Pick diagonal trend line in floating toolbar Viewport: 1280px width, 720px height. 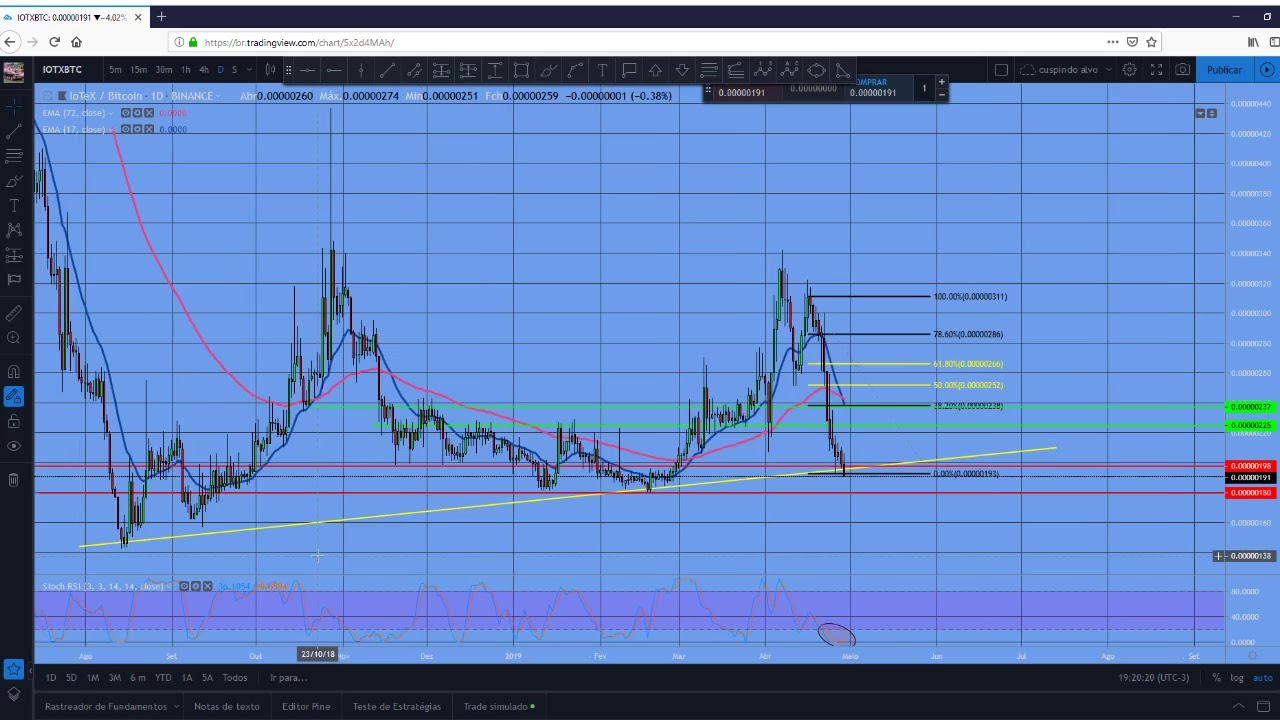pyautogui.click(x=387, y=70)
